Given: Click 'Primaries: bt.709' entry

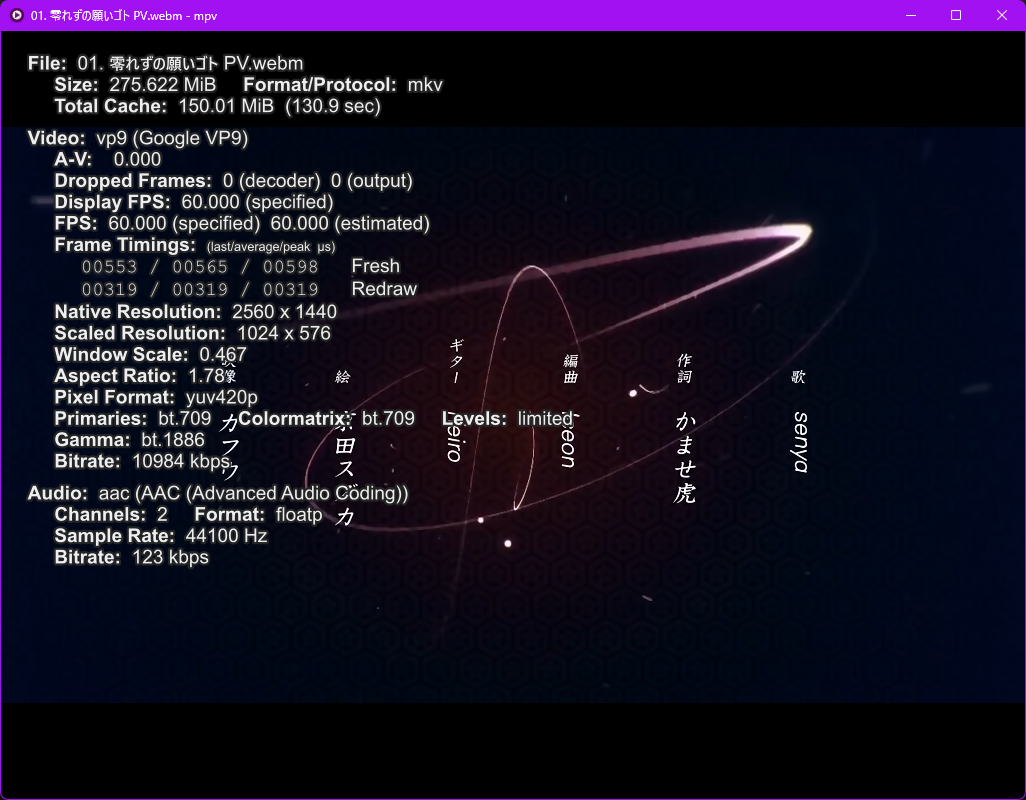Looking at the screenshot, I should (133, 419).
